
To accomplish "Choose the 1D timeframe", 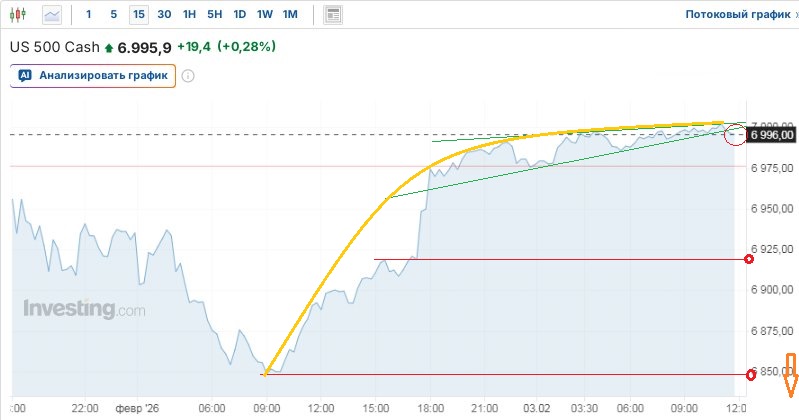I will pos(239,14).
